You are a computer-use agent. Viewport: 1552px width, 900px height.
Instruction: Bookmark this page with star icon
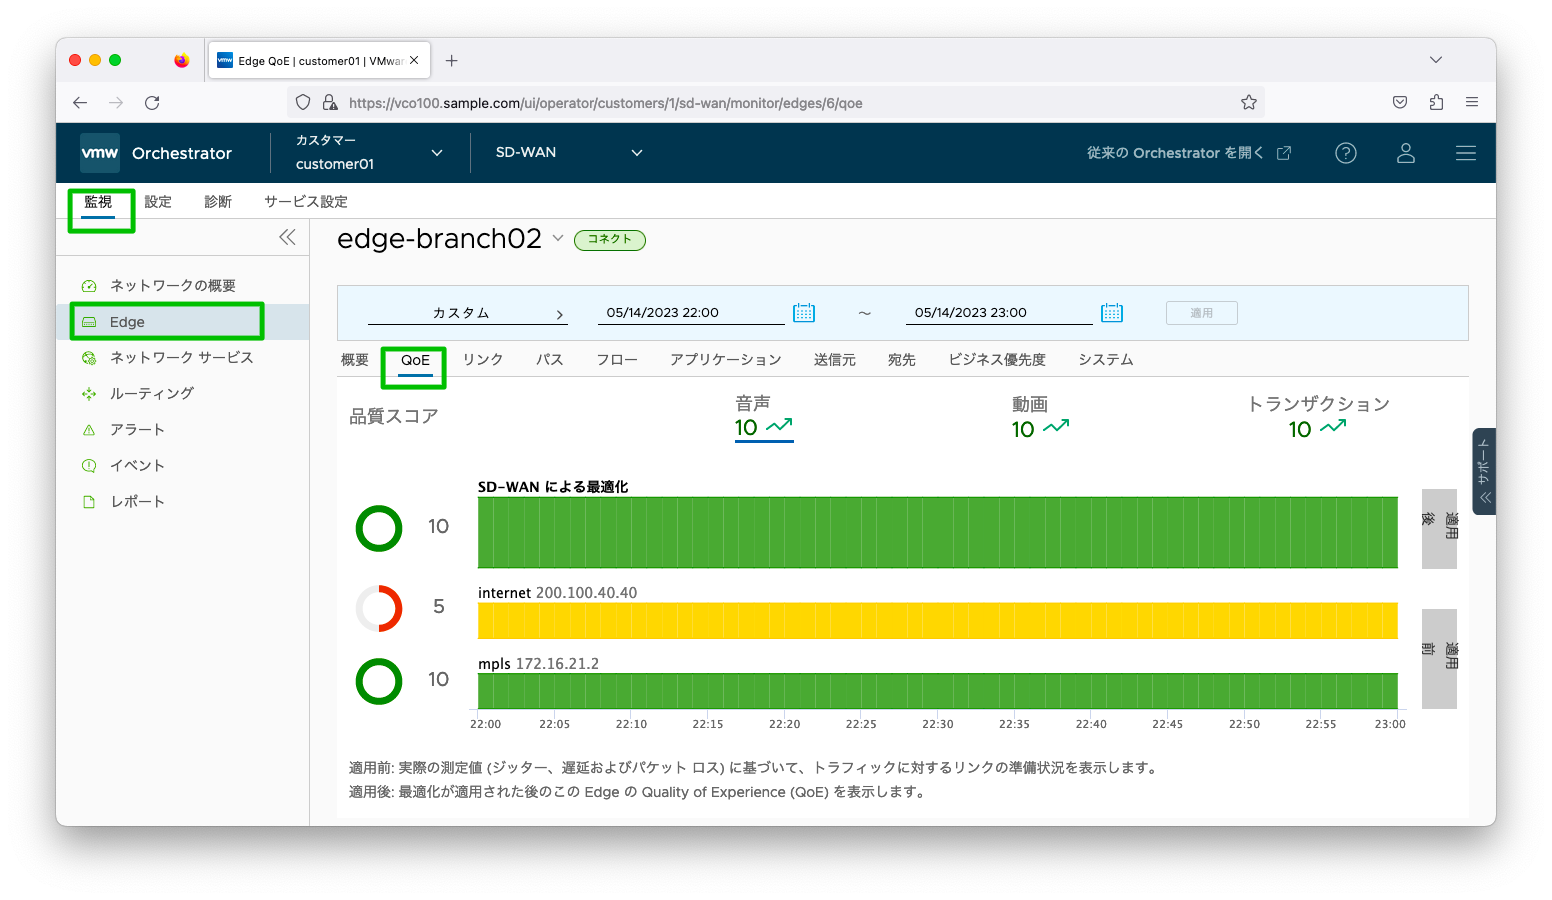[x=1249, y=102]
